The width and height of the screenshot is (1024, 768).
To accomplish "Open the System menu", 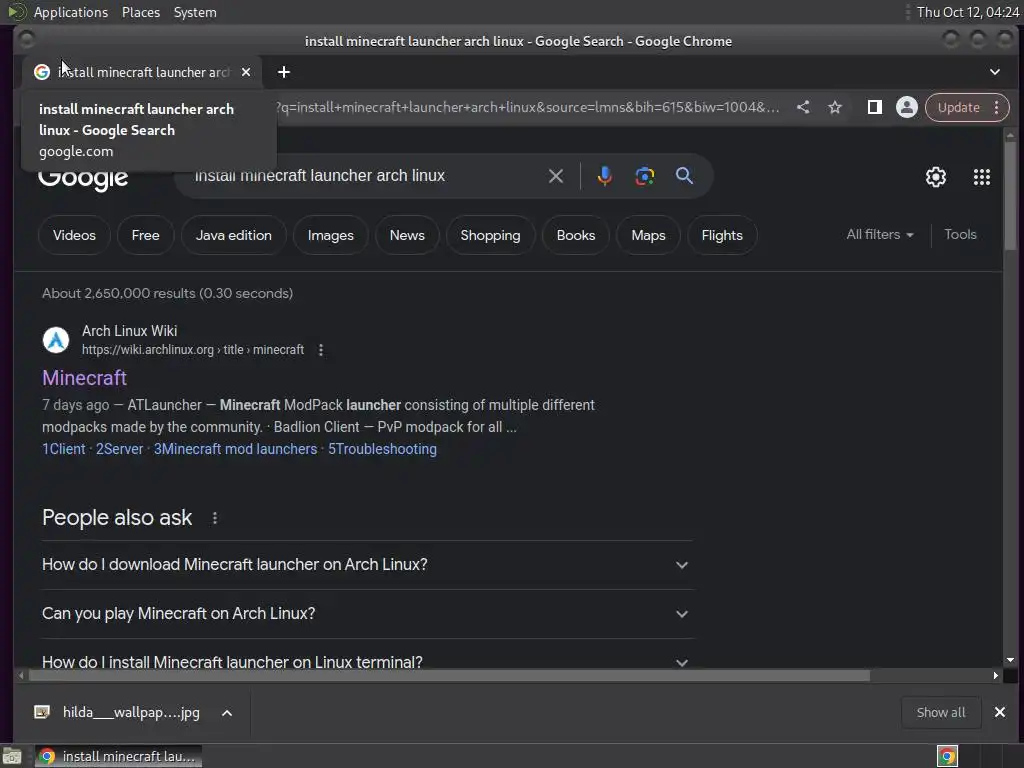I will click(195, 12).
